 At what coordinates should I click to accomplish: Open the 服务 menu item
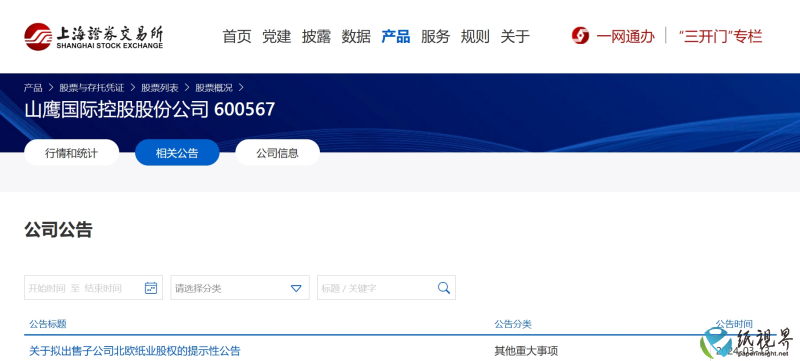[x=436, y=37]
